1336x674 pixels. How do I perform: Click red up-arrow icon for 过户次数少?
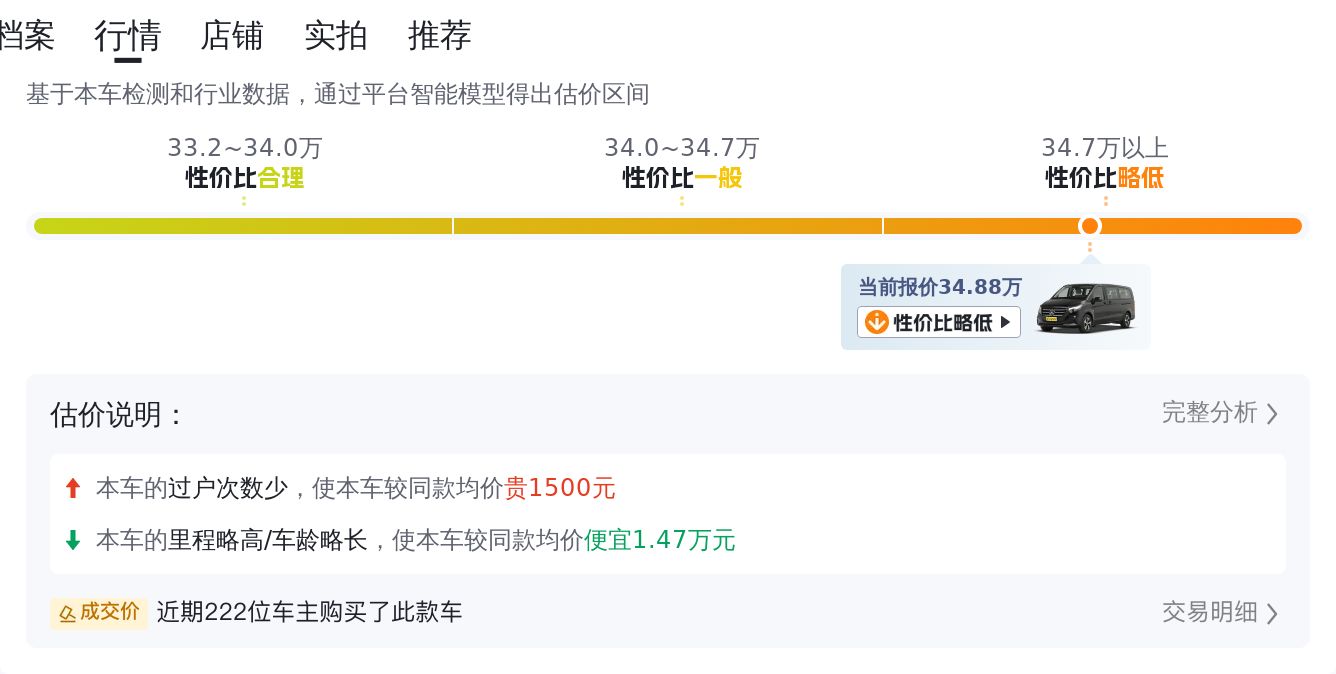click(72, 488)
